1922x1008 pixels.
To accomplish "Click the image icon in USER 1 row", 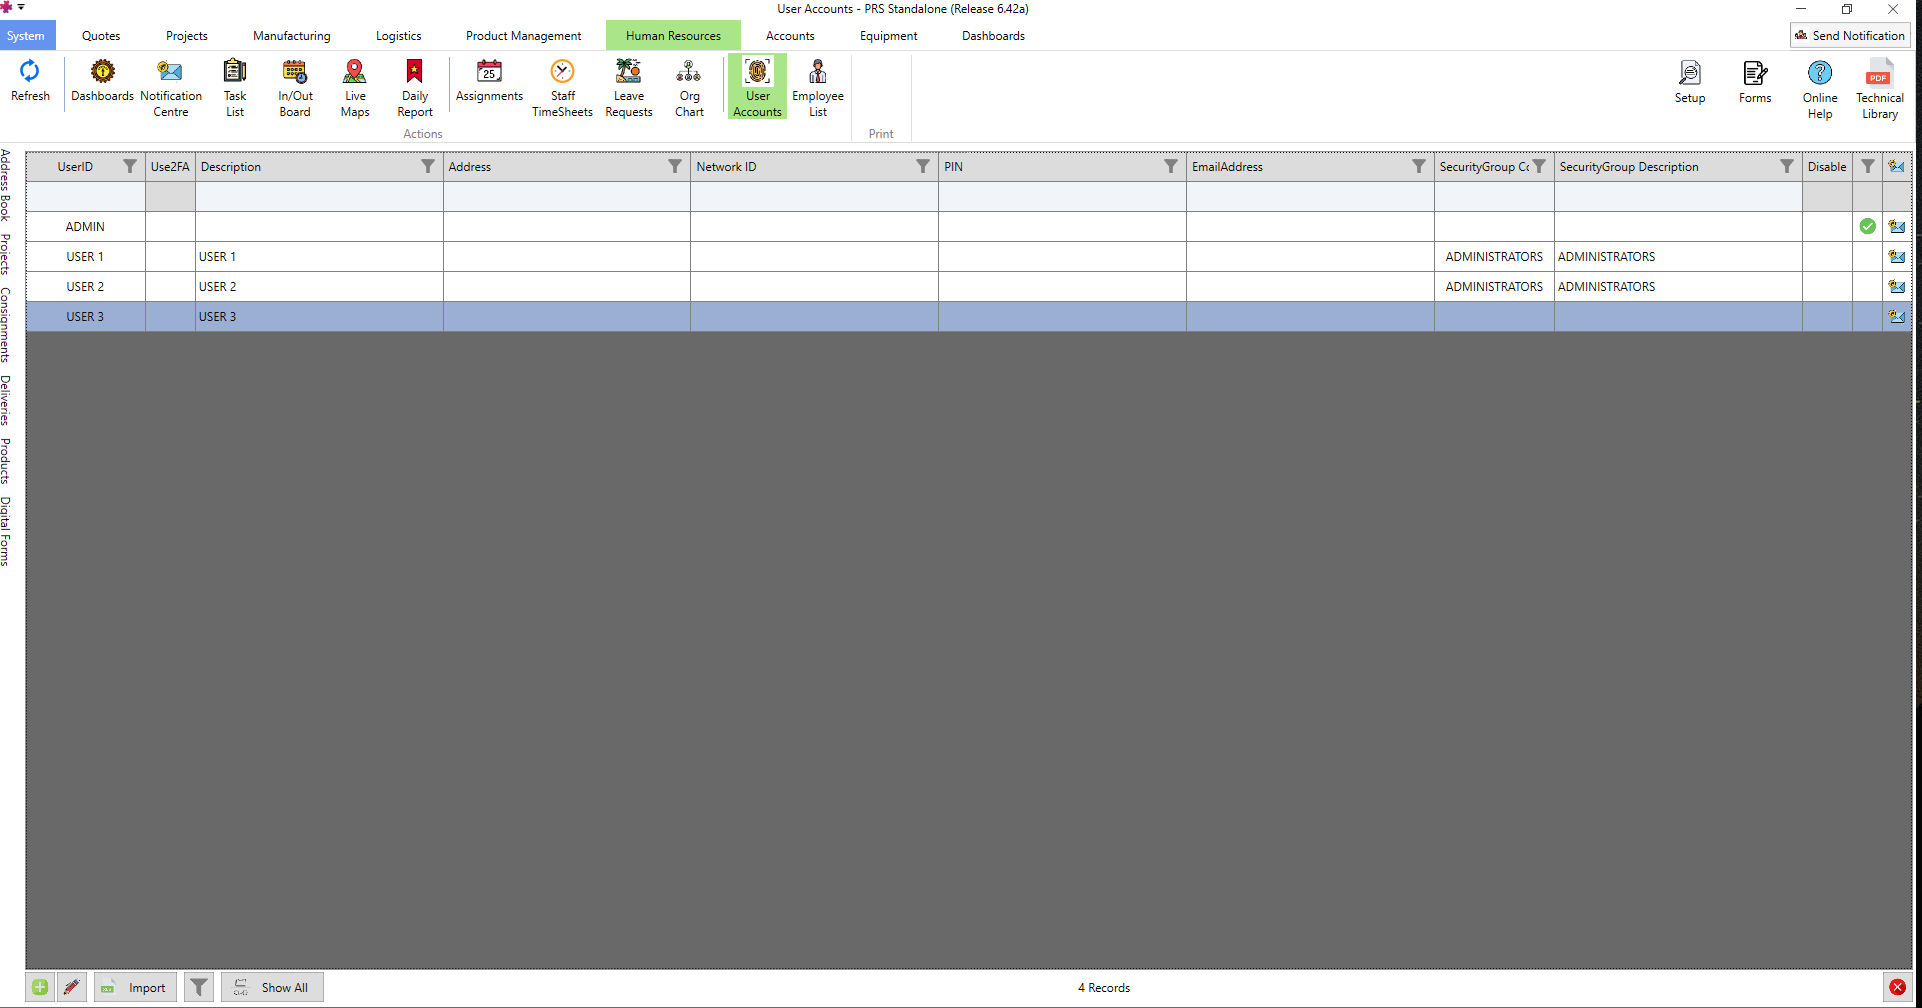I will coord(1897,257).
